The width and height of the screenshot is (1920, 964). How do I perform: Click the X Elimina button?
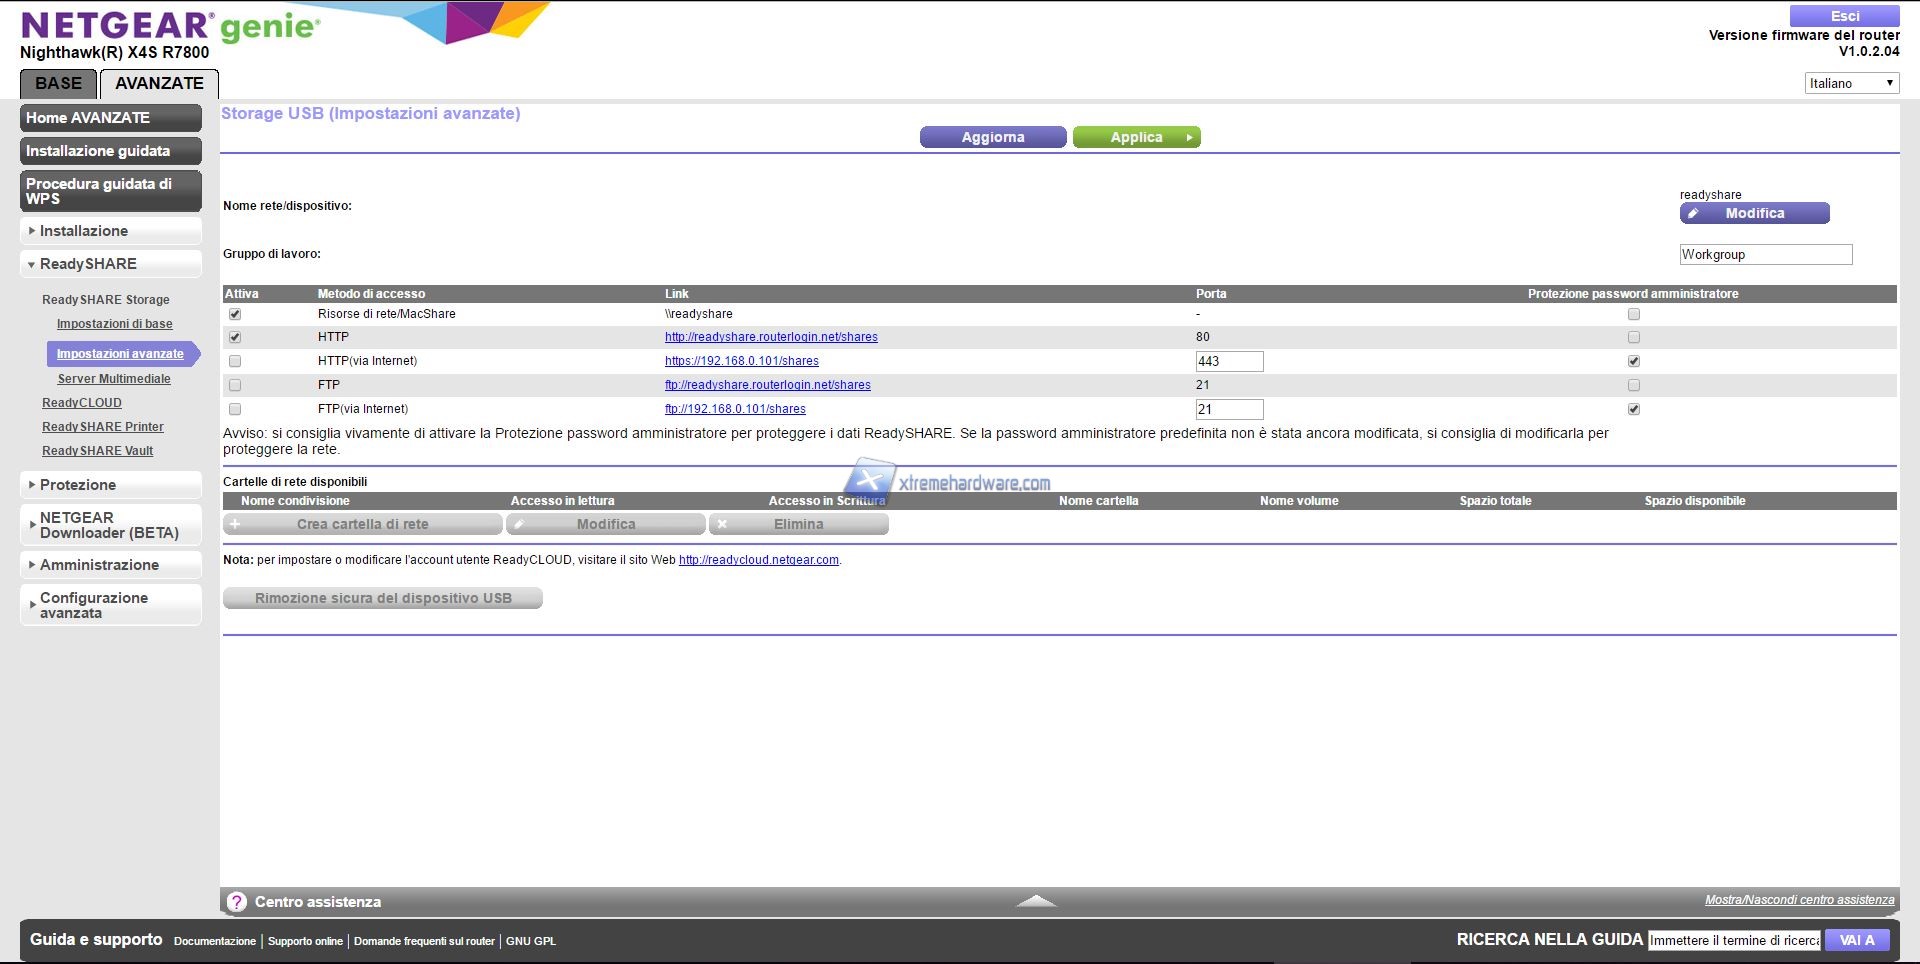coord(798,524)
